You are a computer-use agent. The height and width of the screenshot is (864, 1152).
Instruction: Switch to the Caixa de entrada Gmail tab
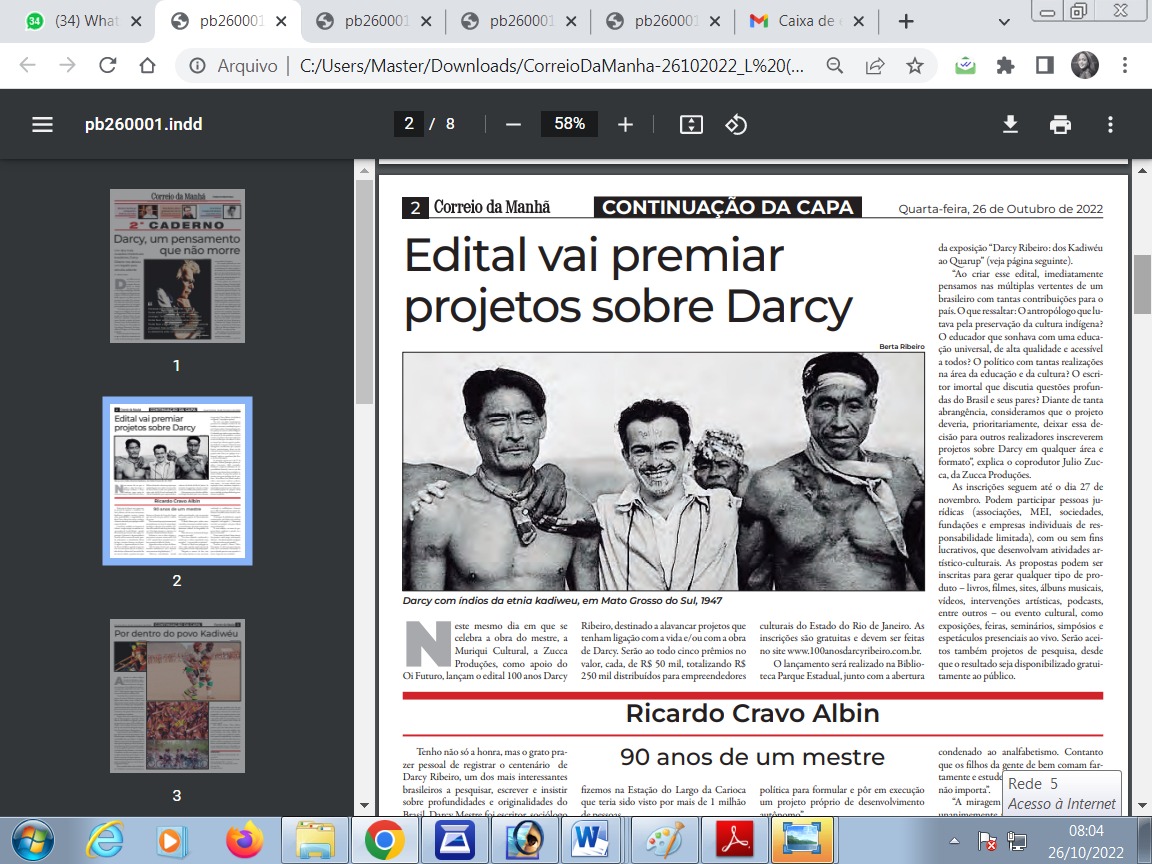coord(806,21)
